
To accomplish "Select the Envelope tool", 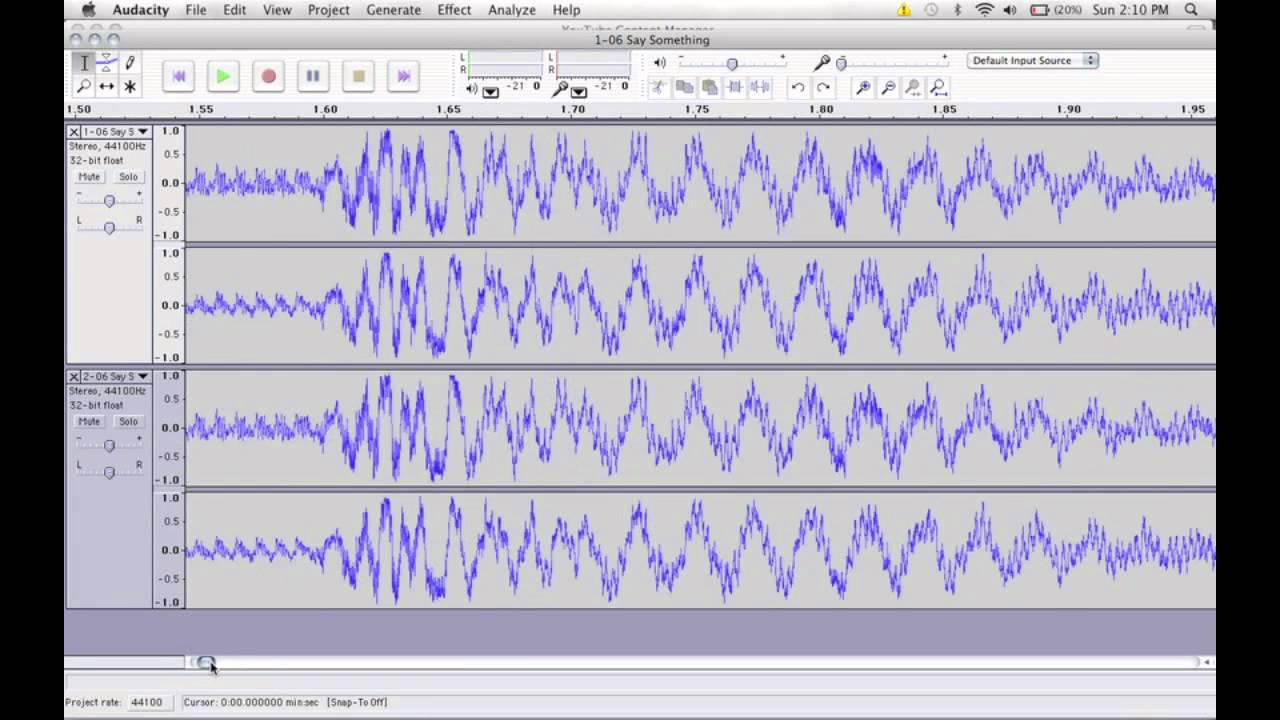I will 106,63.
